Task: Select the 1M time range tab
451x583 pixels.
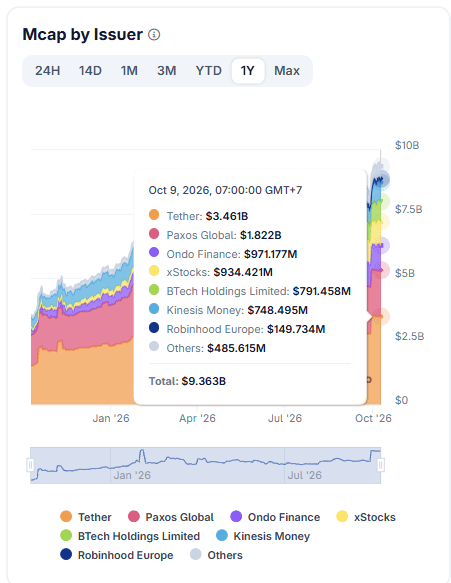Action: click(129, 71)
